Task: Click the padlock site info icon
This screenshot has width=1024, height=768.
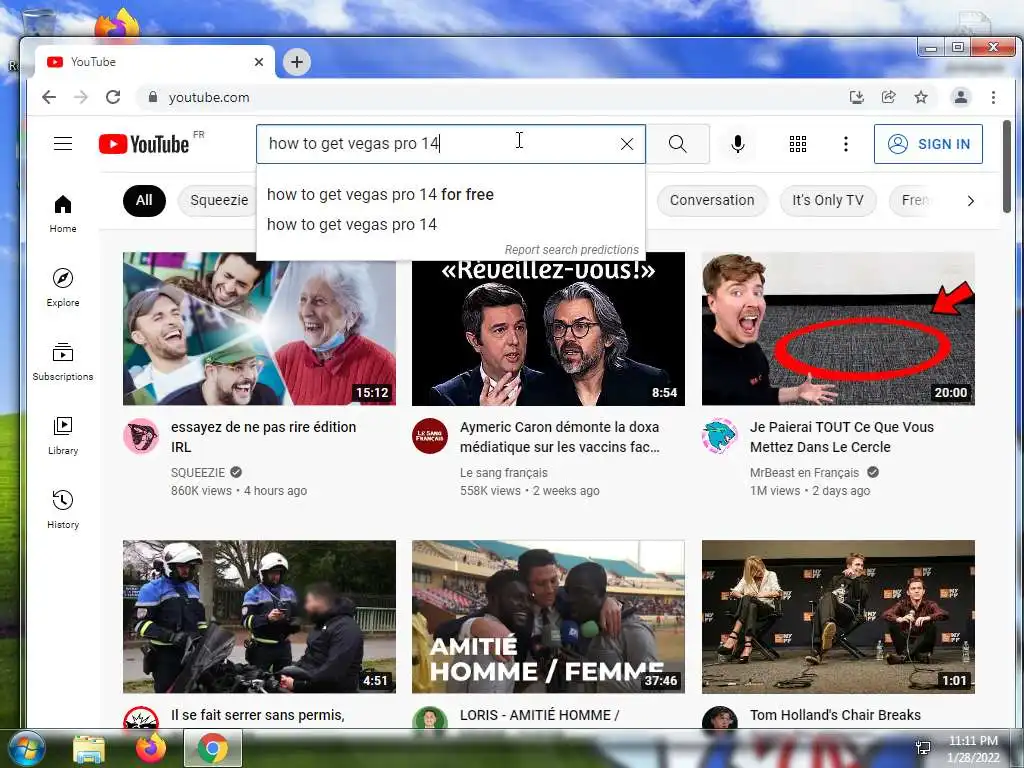Action: coord(153,97)
